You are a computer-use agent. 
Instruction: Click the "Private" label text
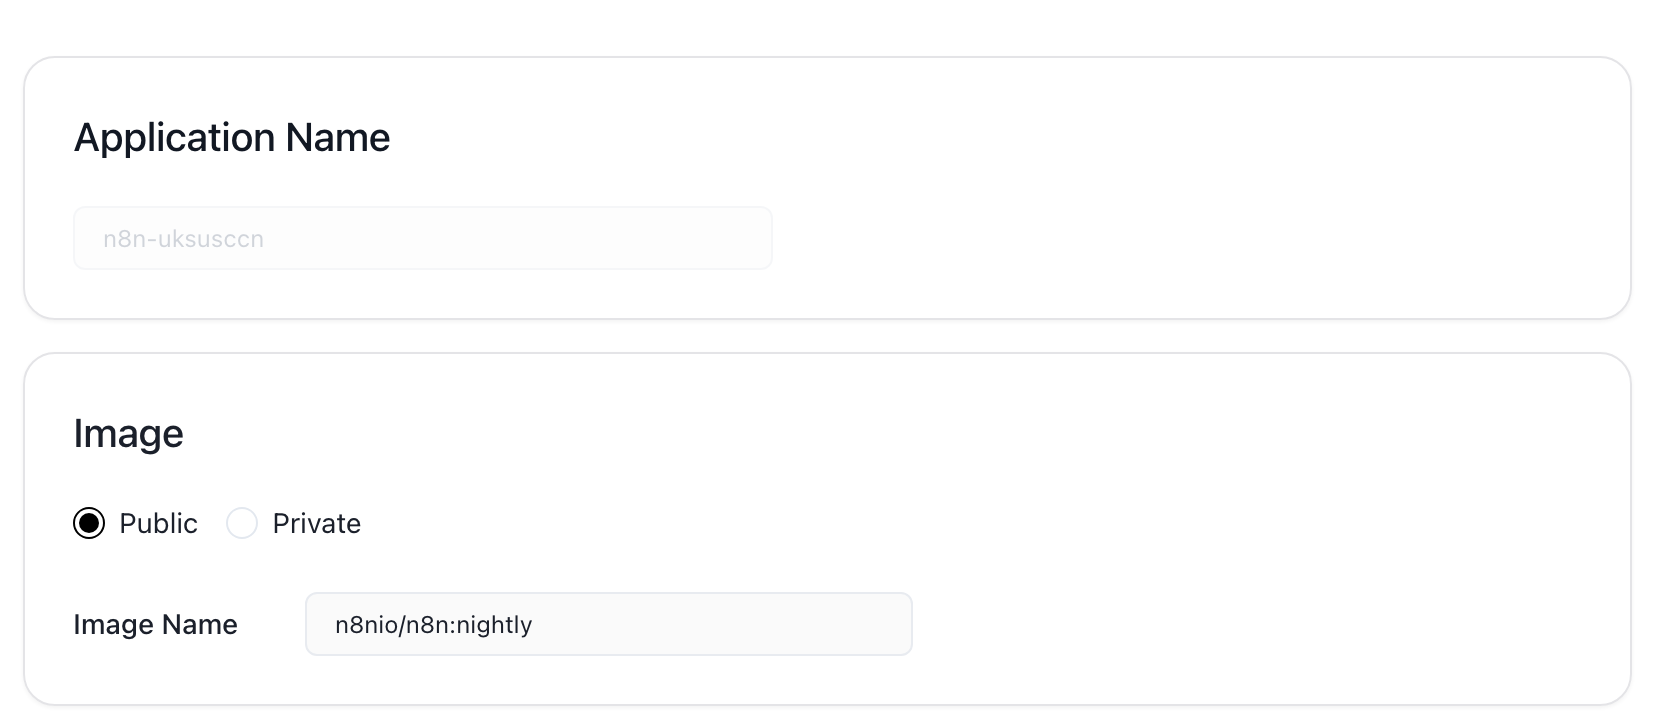(x=316, y=523)
